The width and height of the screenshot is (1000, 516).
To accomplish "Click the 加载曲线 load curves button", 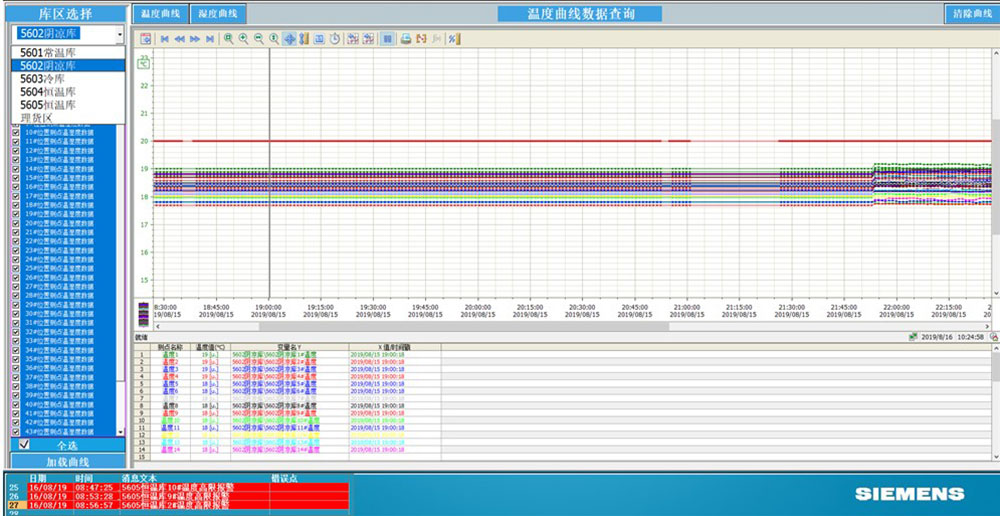I will pyautogui.click(x=68, y=461).
